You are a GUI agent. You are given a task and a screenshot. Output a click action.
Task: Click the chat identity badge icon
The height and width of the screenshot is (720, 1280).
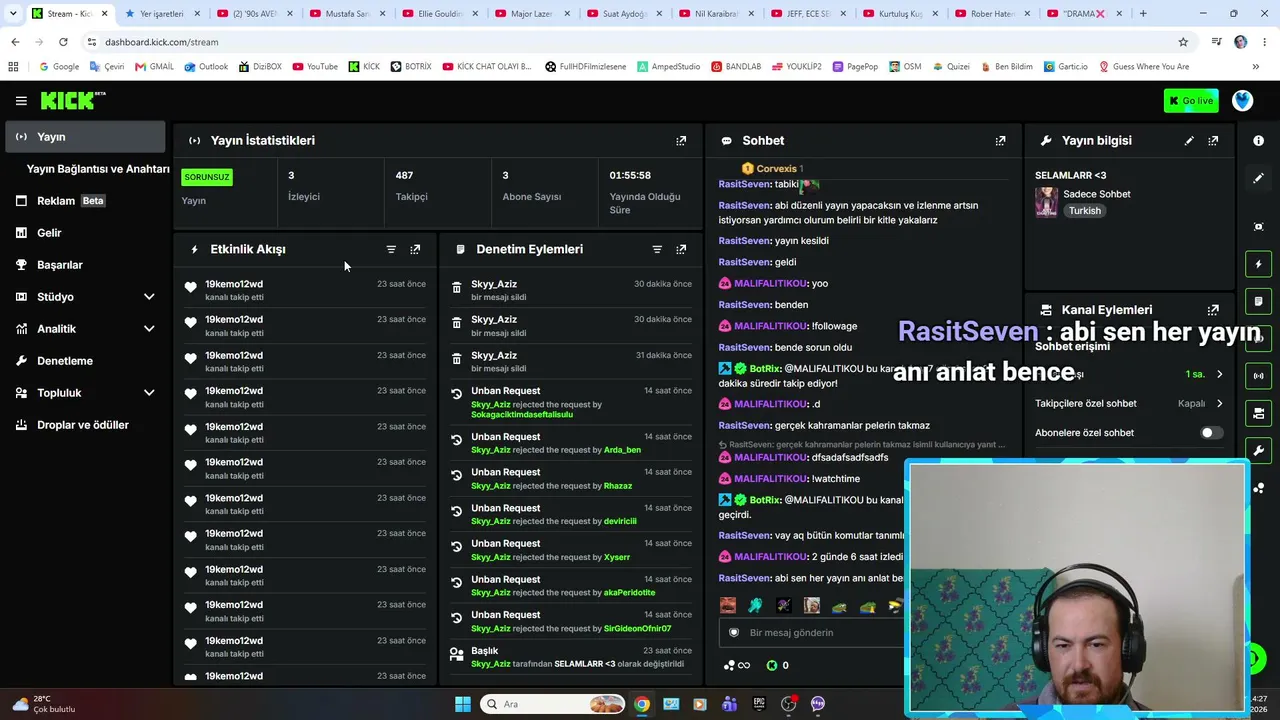coord(733,633)
